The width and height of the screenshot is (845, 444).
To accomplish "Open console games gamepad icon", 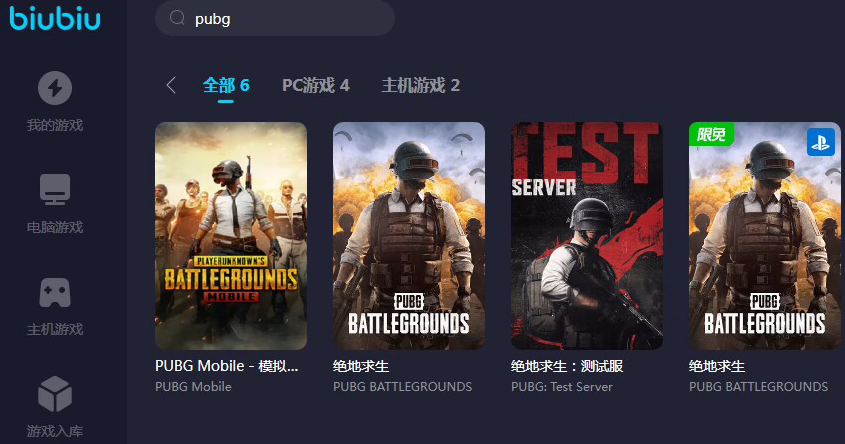I will (55, 293).
